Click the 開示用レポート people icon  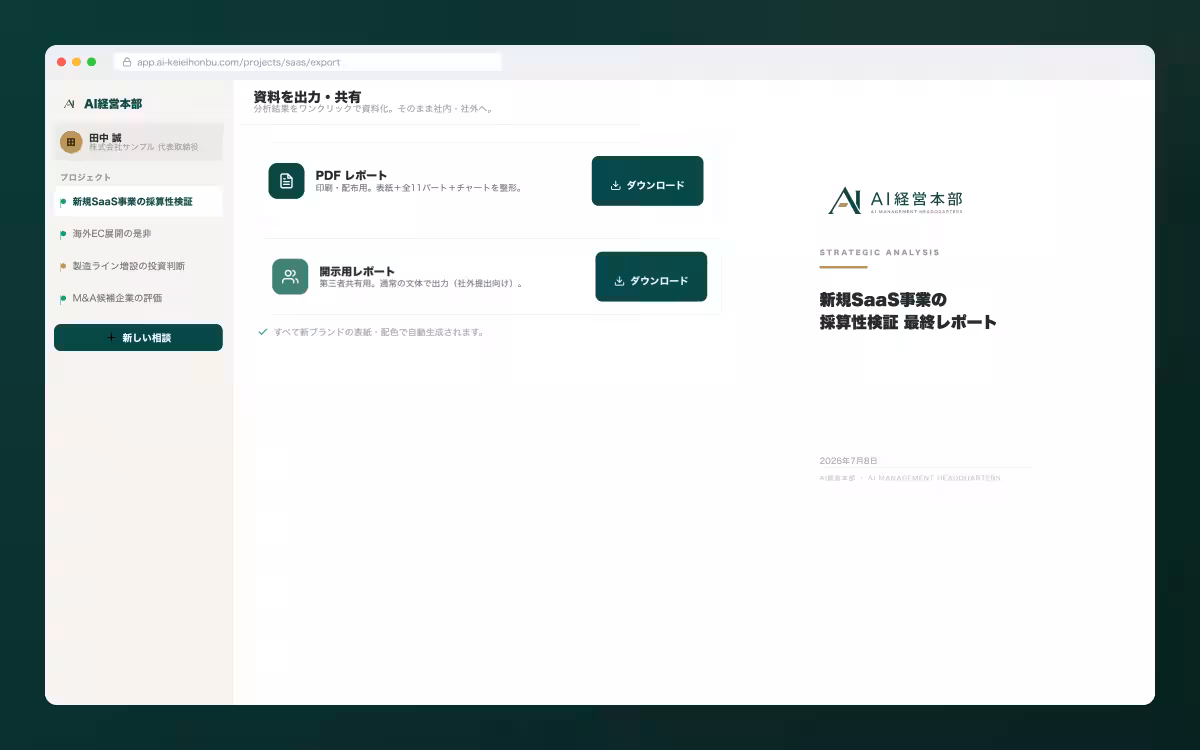tap(290, 277)
